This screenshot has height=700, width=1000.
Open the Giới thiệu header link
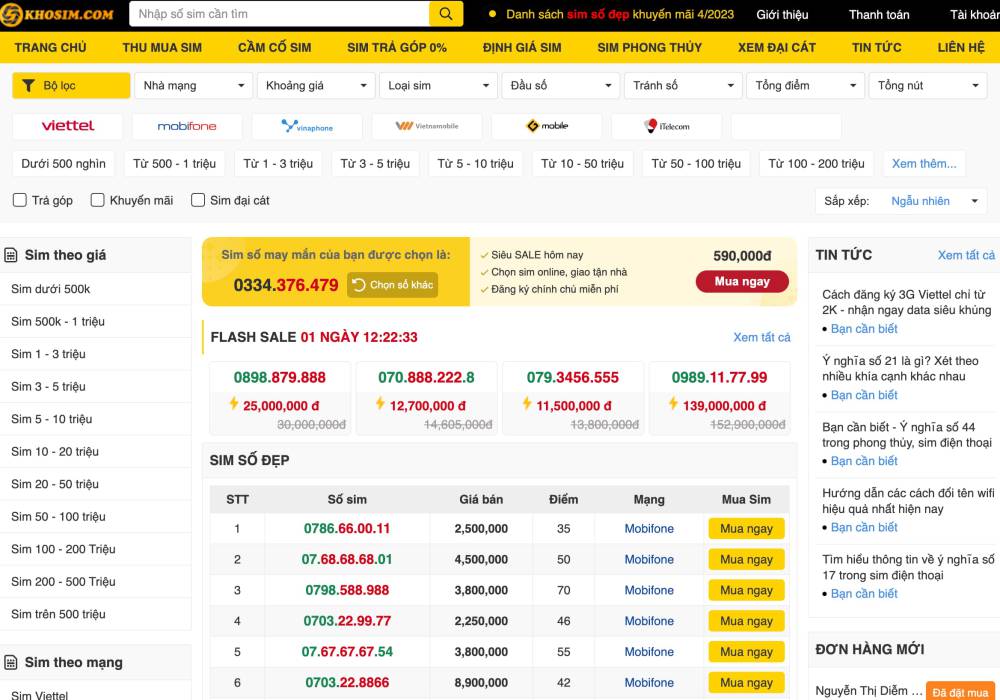tap(782, 15)
